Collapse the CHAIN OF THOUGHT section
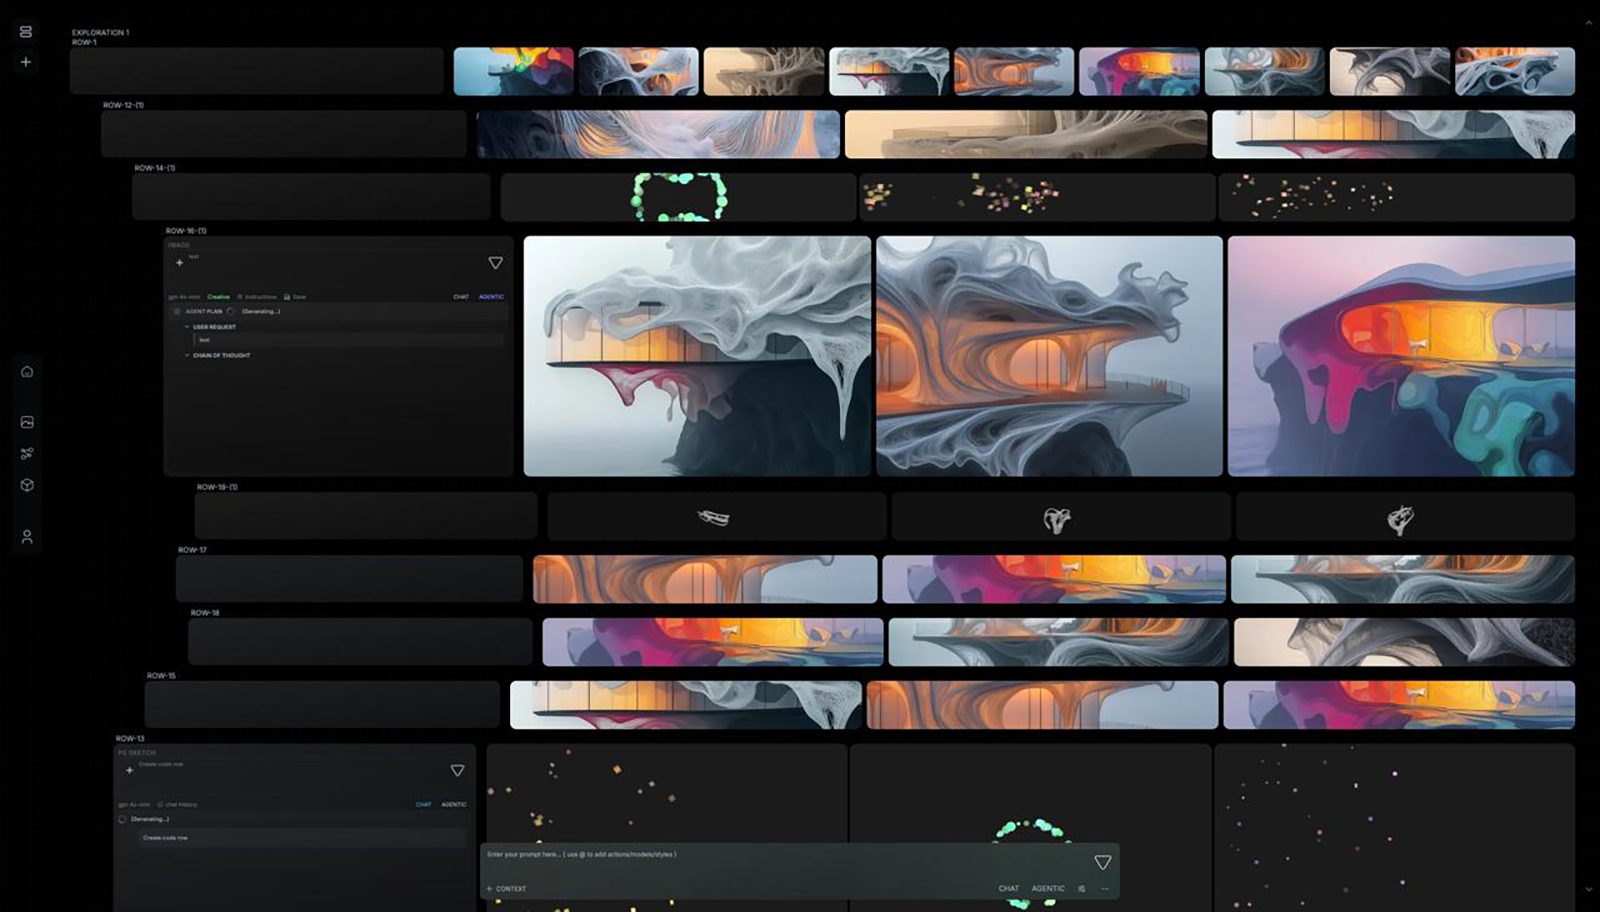This screenshot has width=1600, height=912. [x=187, y=355]
